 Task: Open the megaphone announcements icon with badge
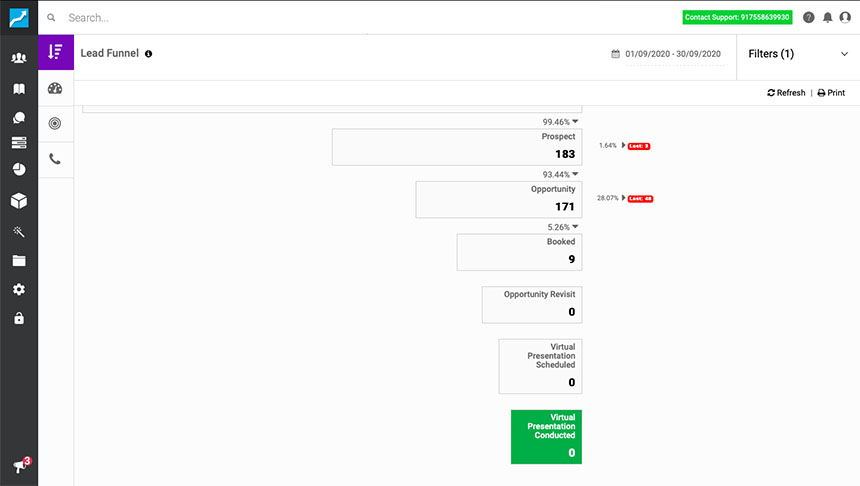point(22,465)
